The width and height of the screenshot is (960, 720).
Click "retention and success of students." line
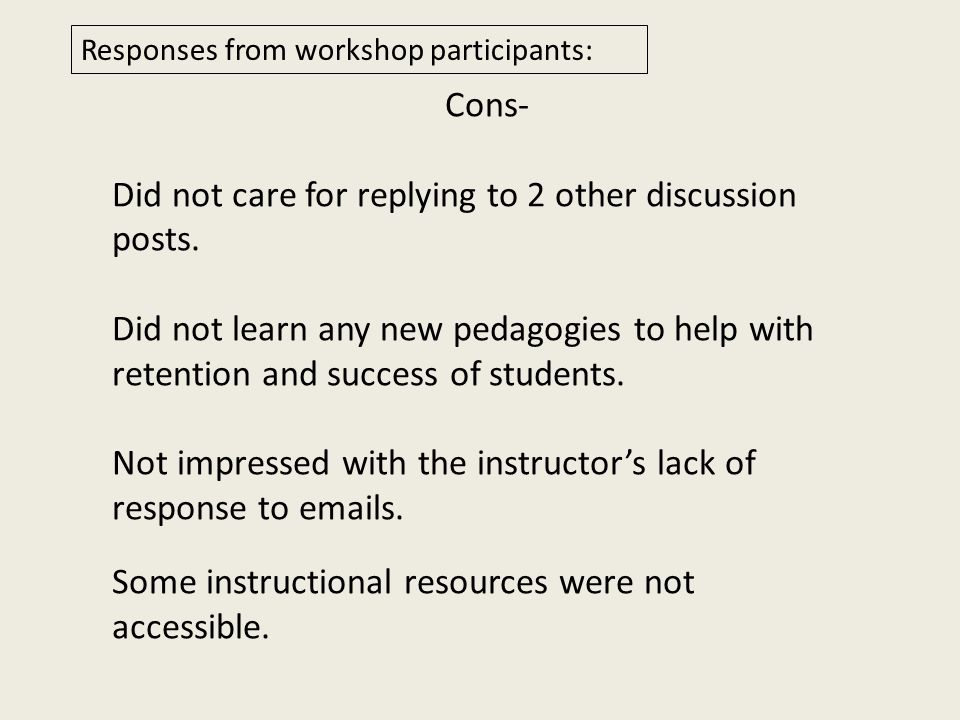tap(368, 375)
